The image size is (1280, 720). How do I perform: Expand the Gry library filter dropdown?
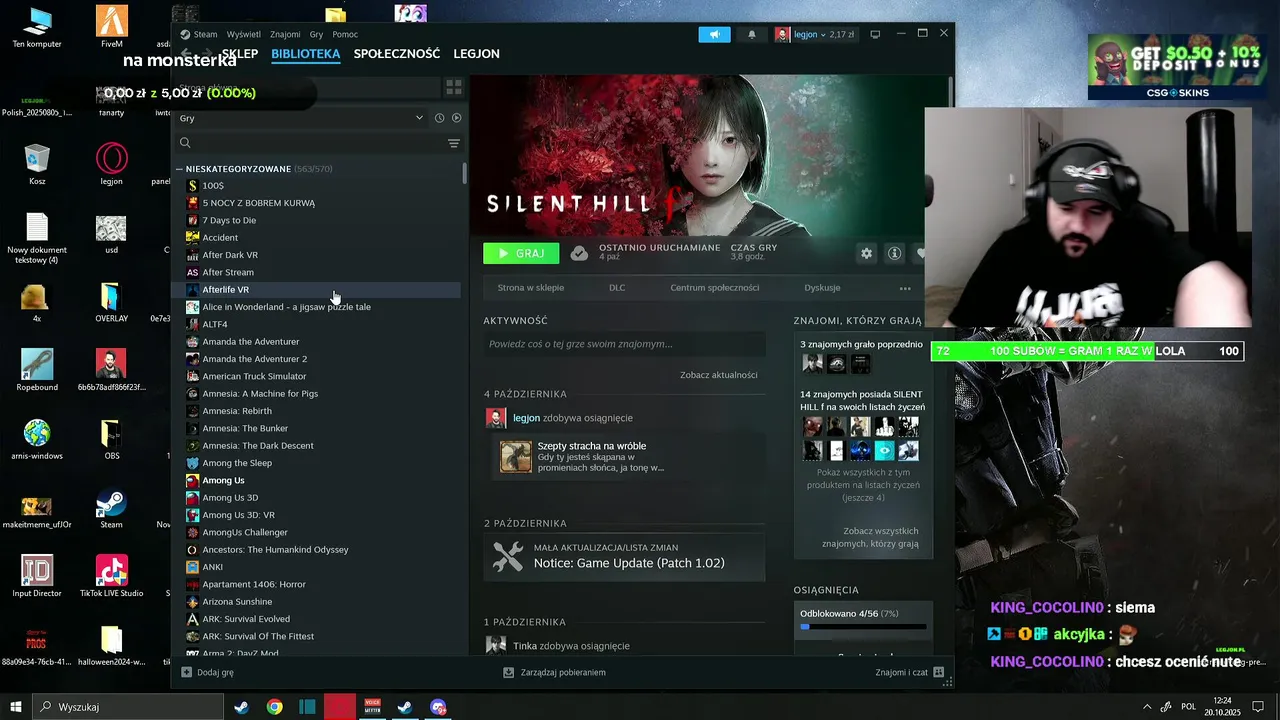click(301, 118)
